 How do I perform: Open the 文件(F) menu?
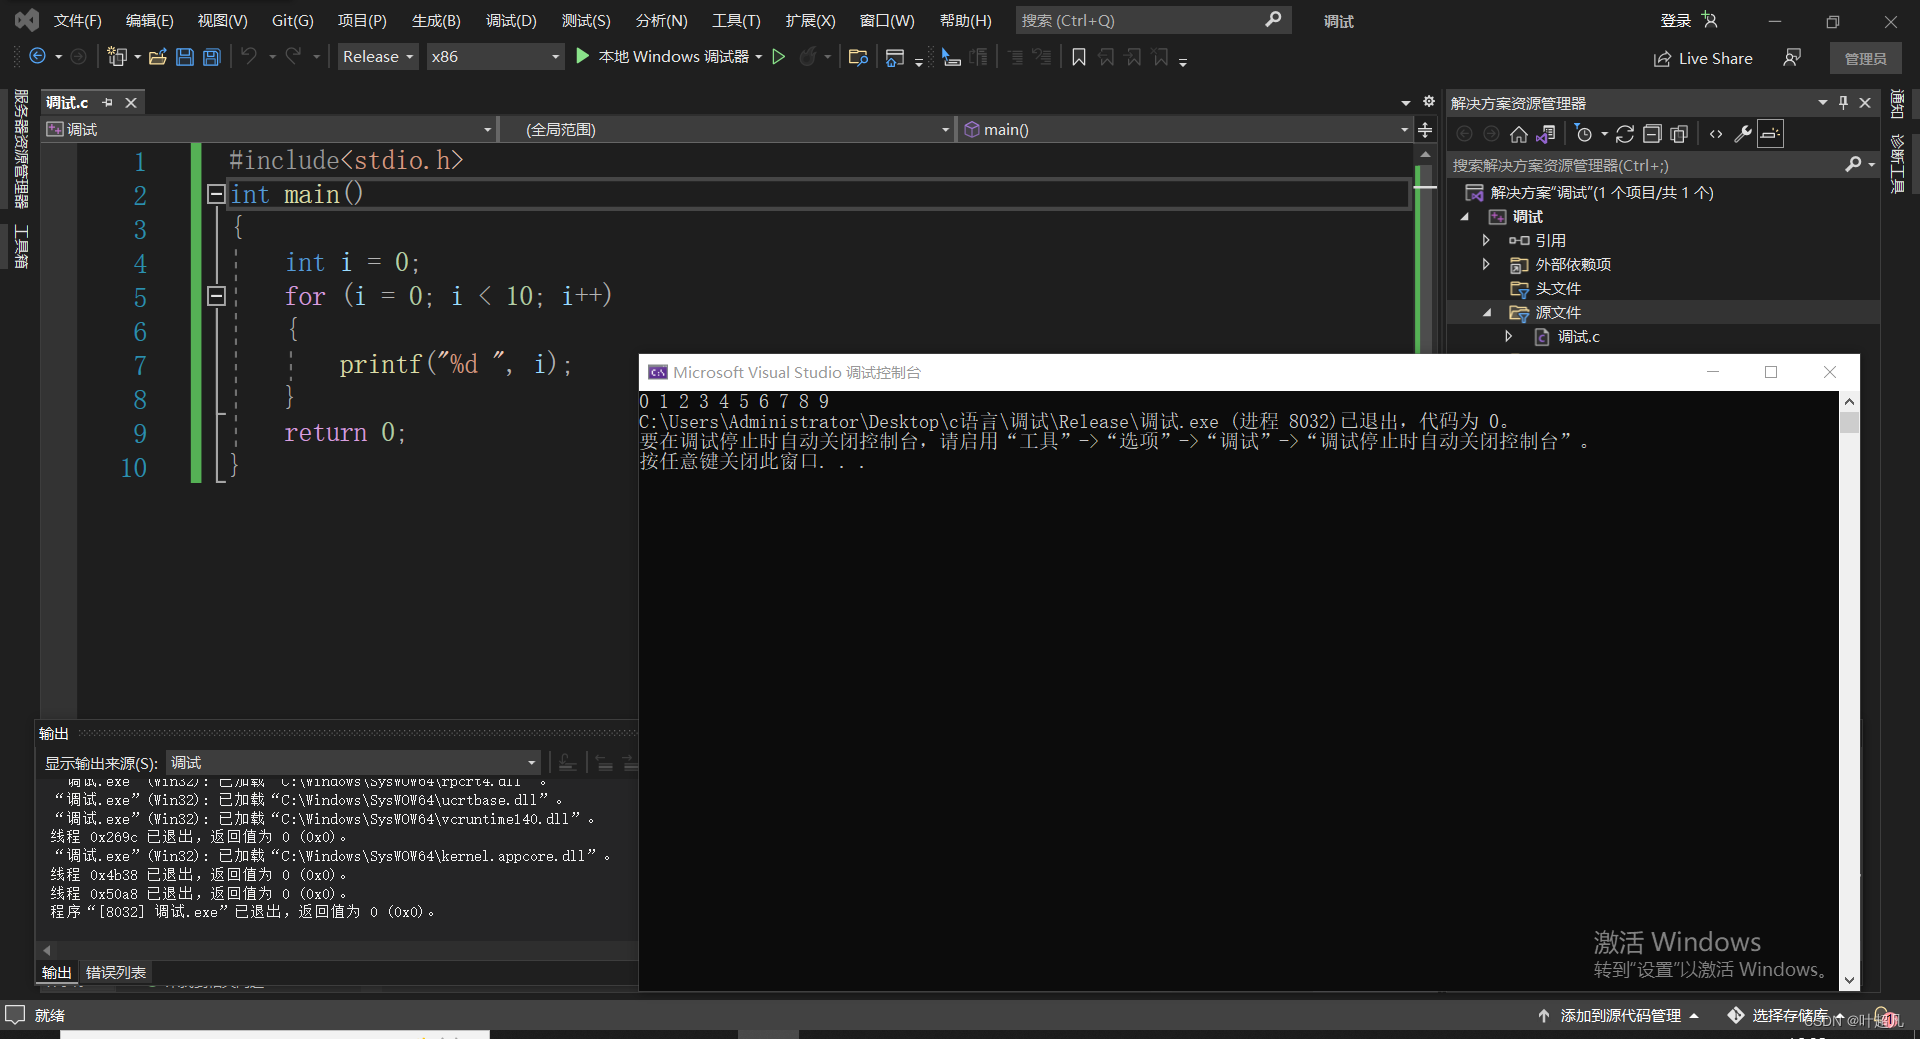coord(78,21)
